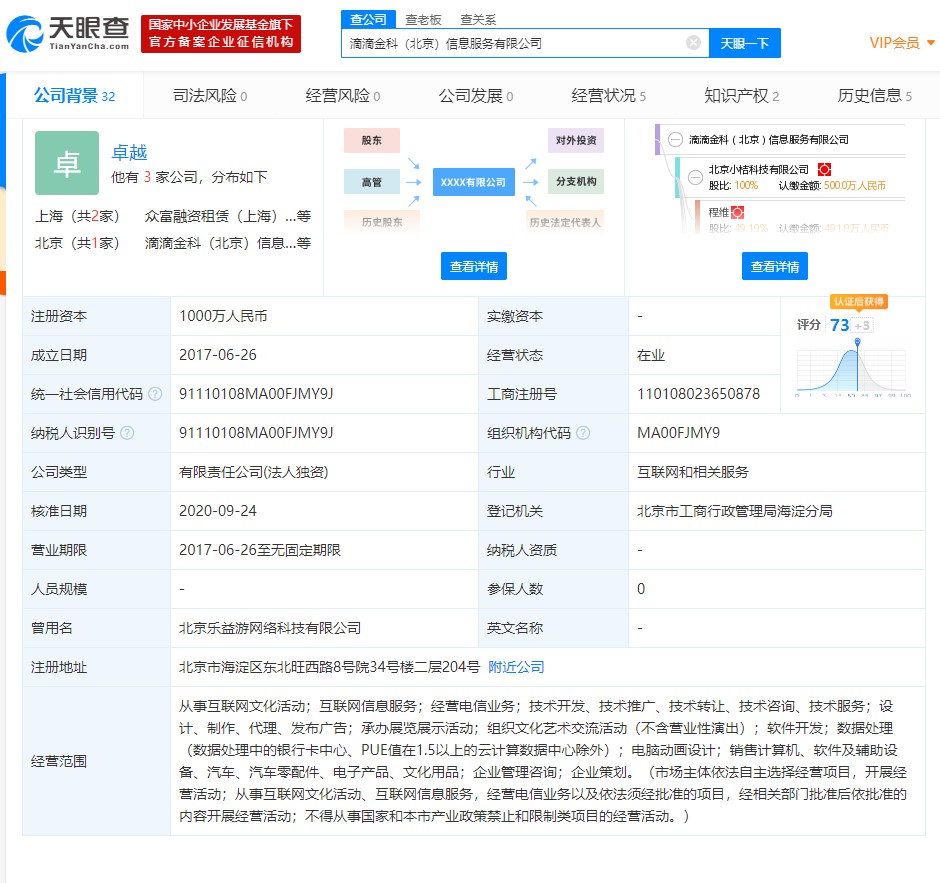Click the 历史法定代表人 box in the diagram

tap(565, 222)
